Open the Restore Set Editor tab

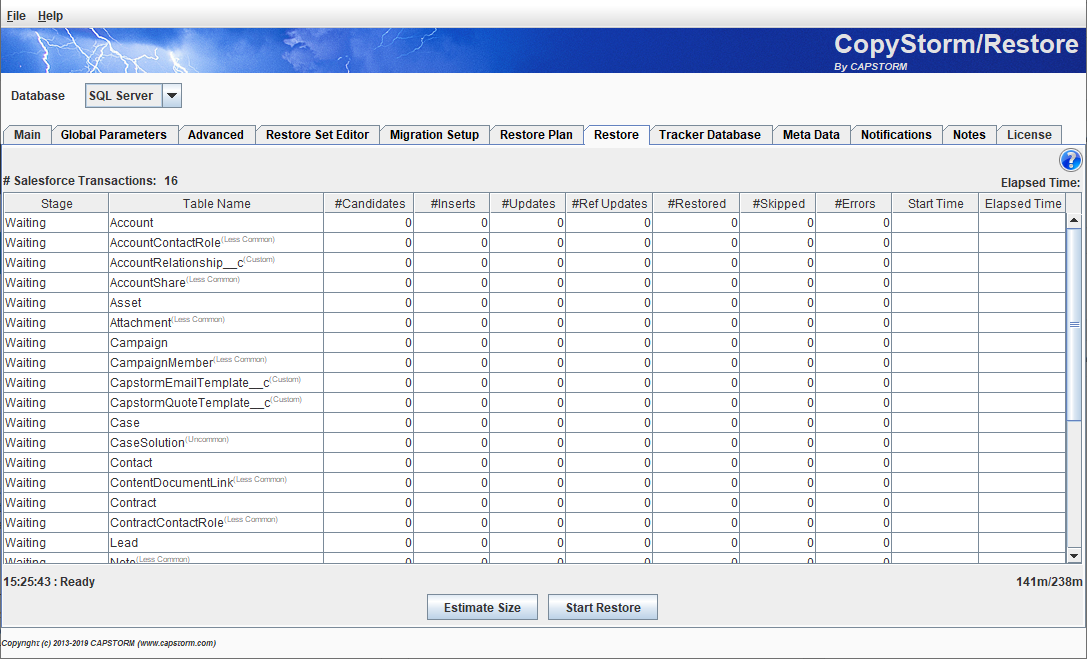tap(318, 134)
